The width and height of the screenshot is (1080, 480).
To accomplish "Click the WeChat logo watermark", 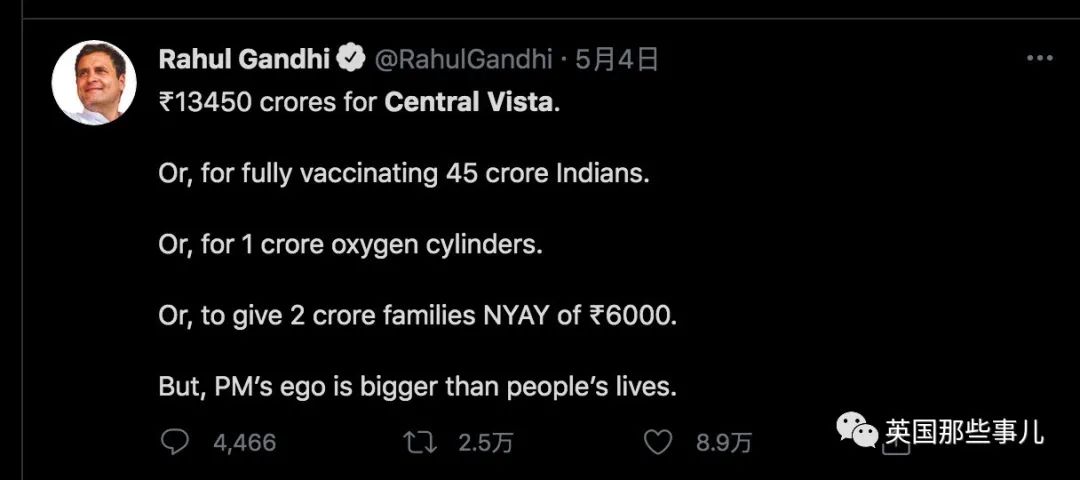I will [x=857, y=430].
